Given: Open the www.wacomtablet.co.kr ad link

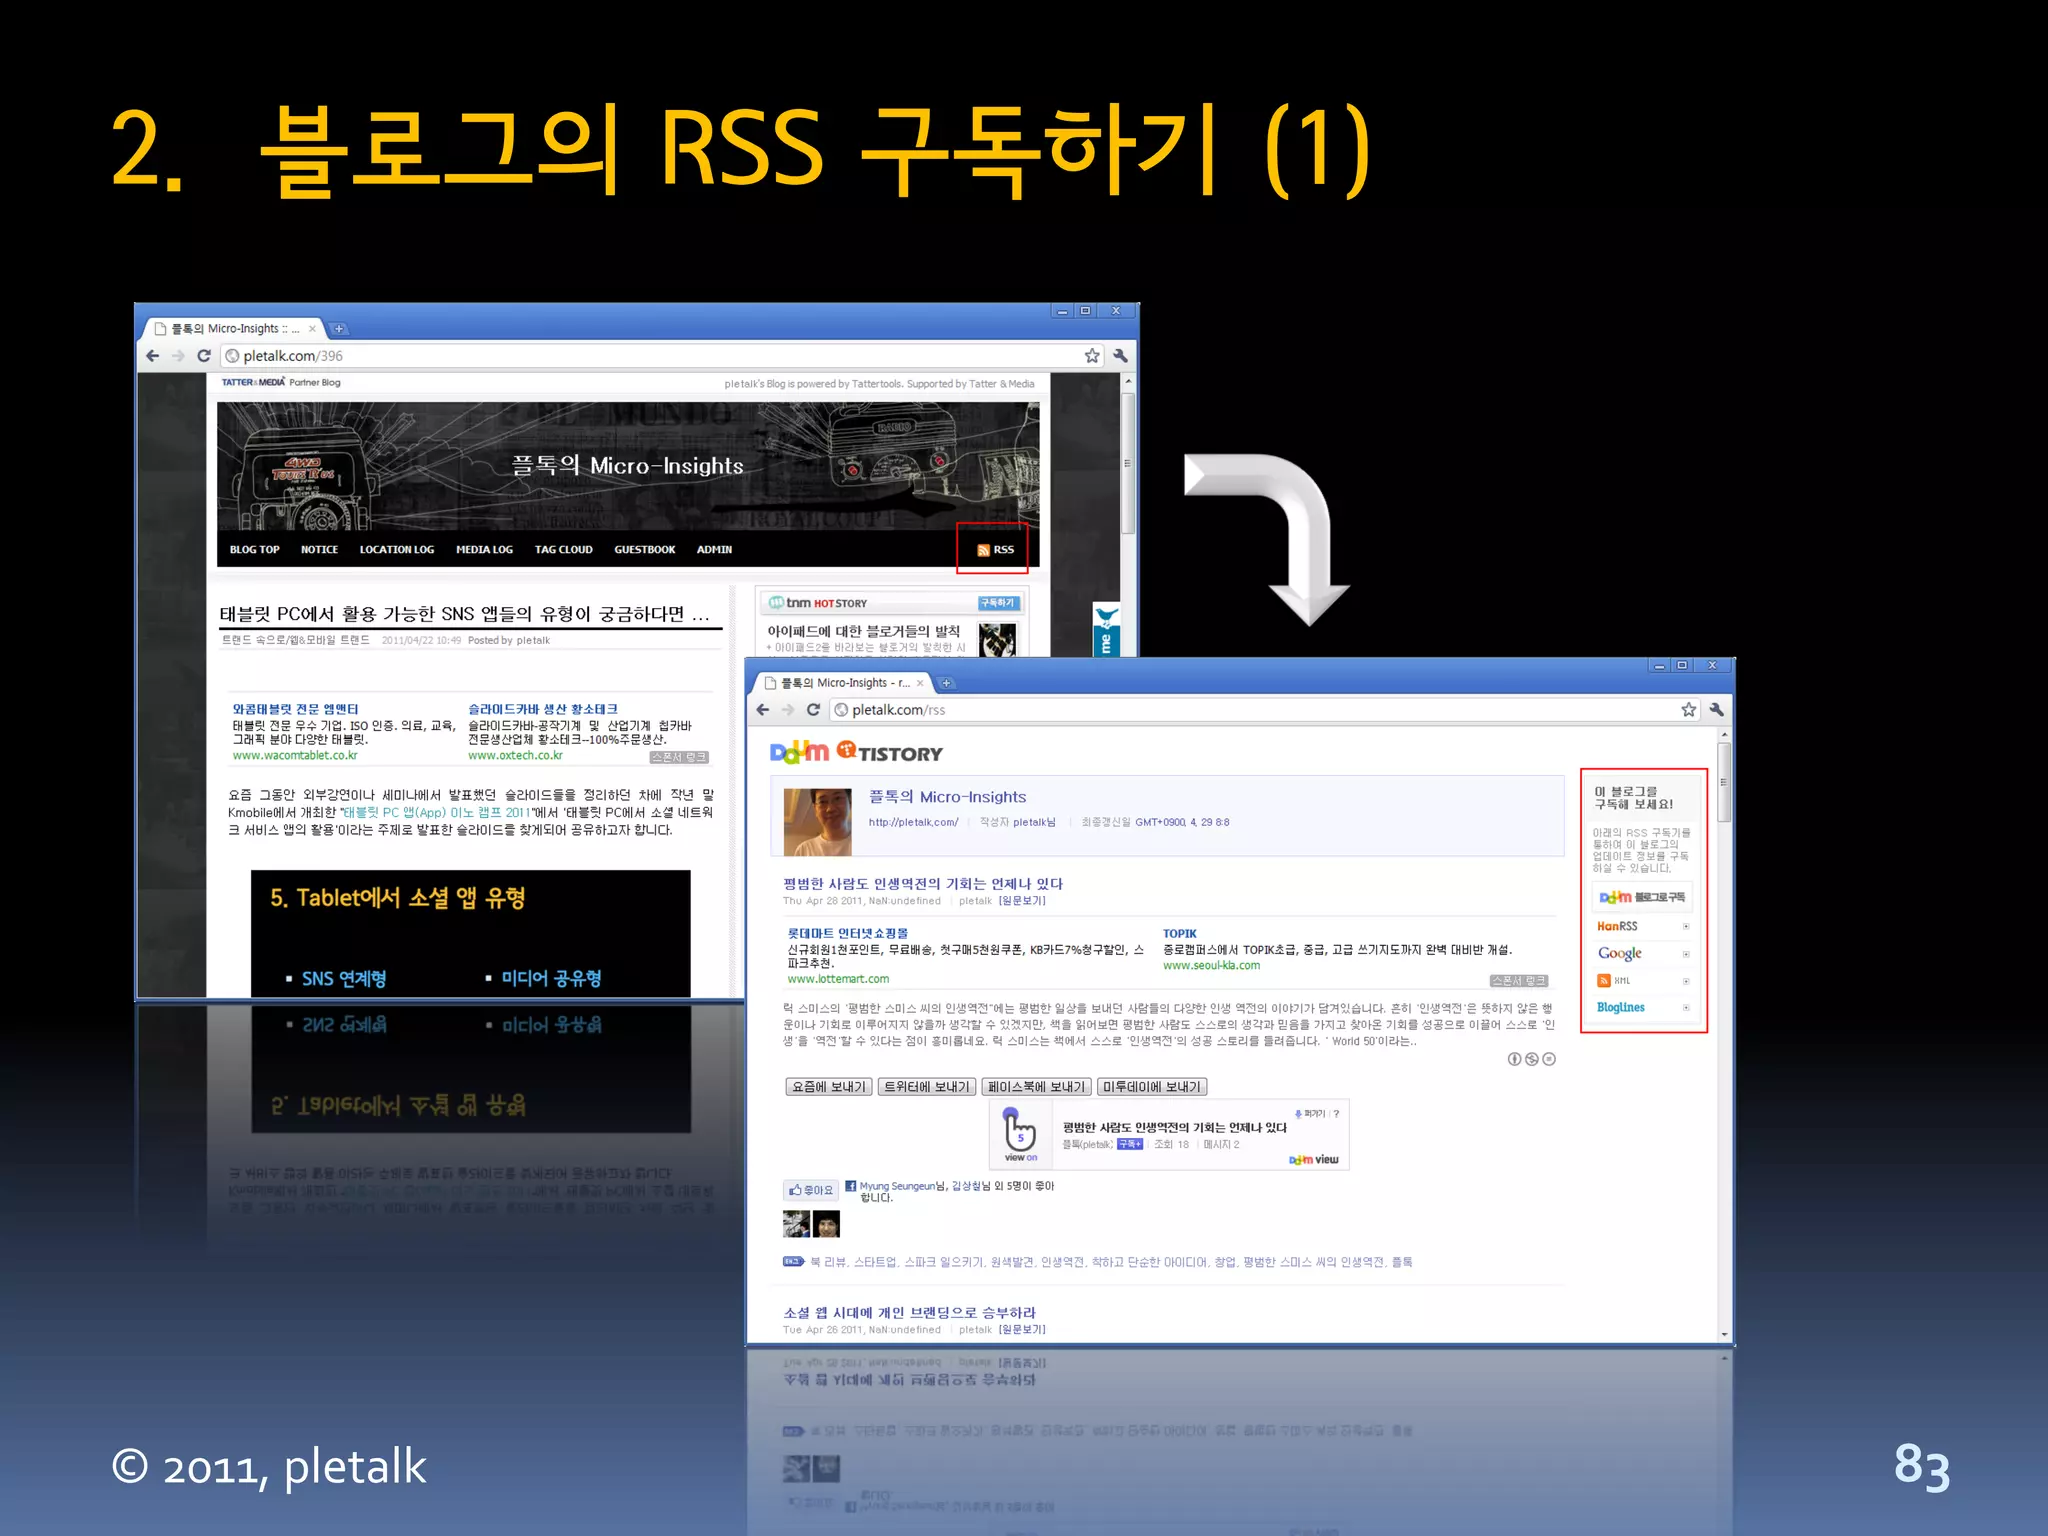Looking at the screenshot, I should [295, 756].
